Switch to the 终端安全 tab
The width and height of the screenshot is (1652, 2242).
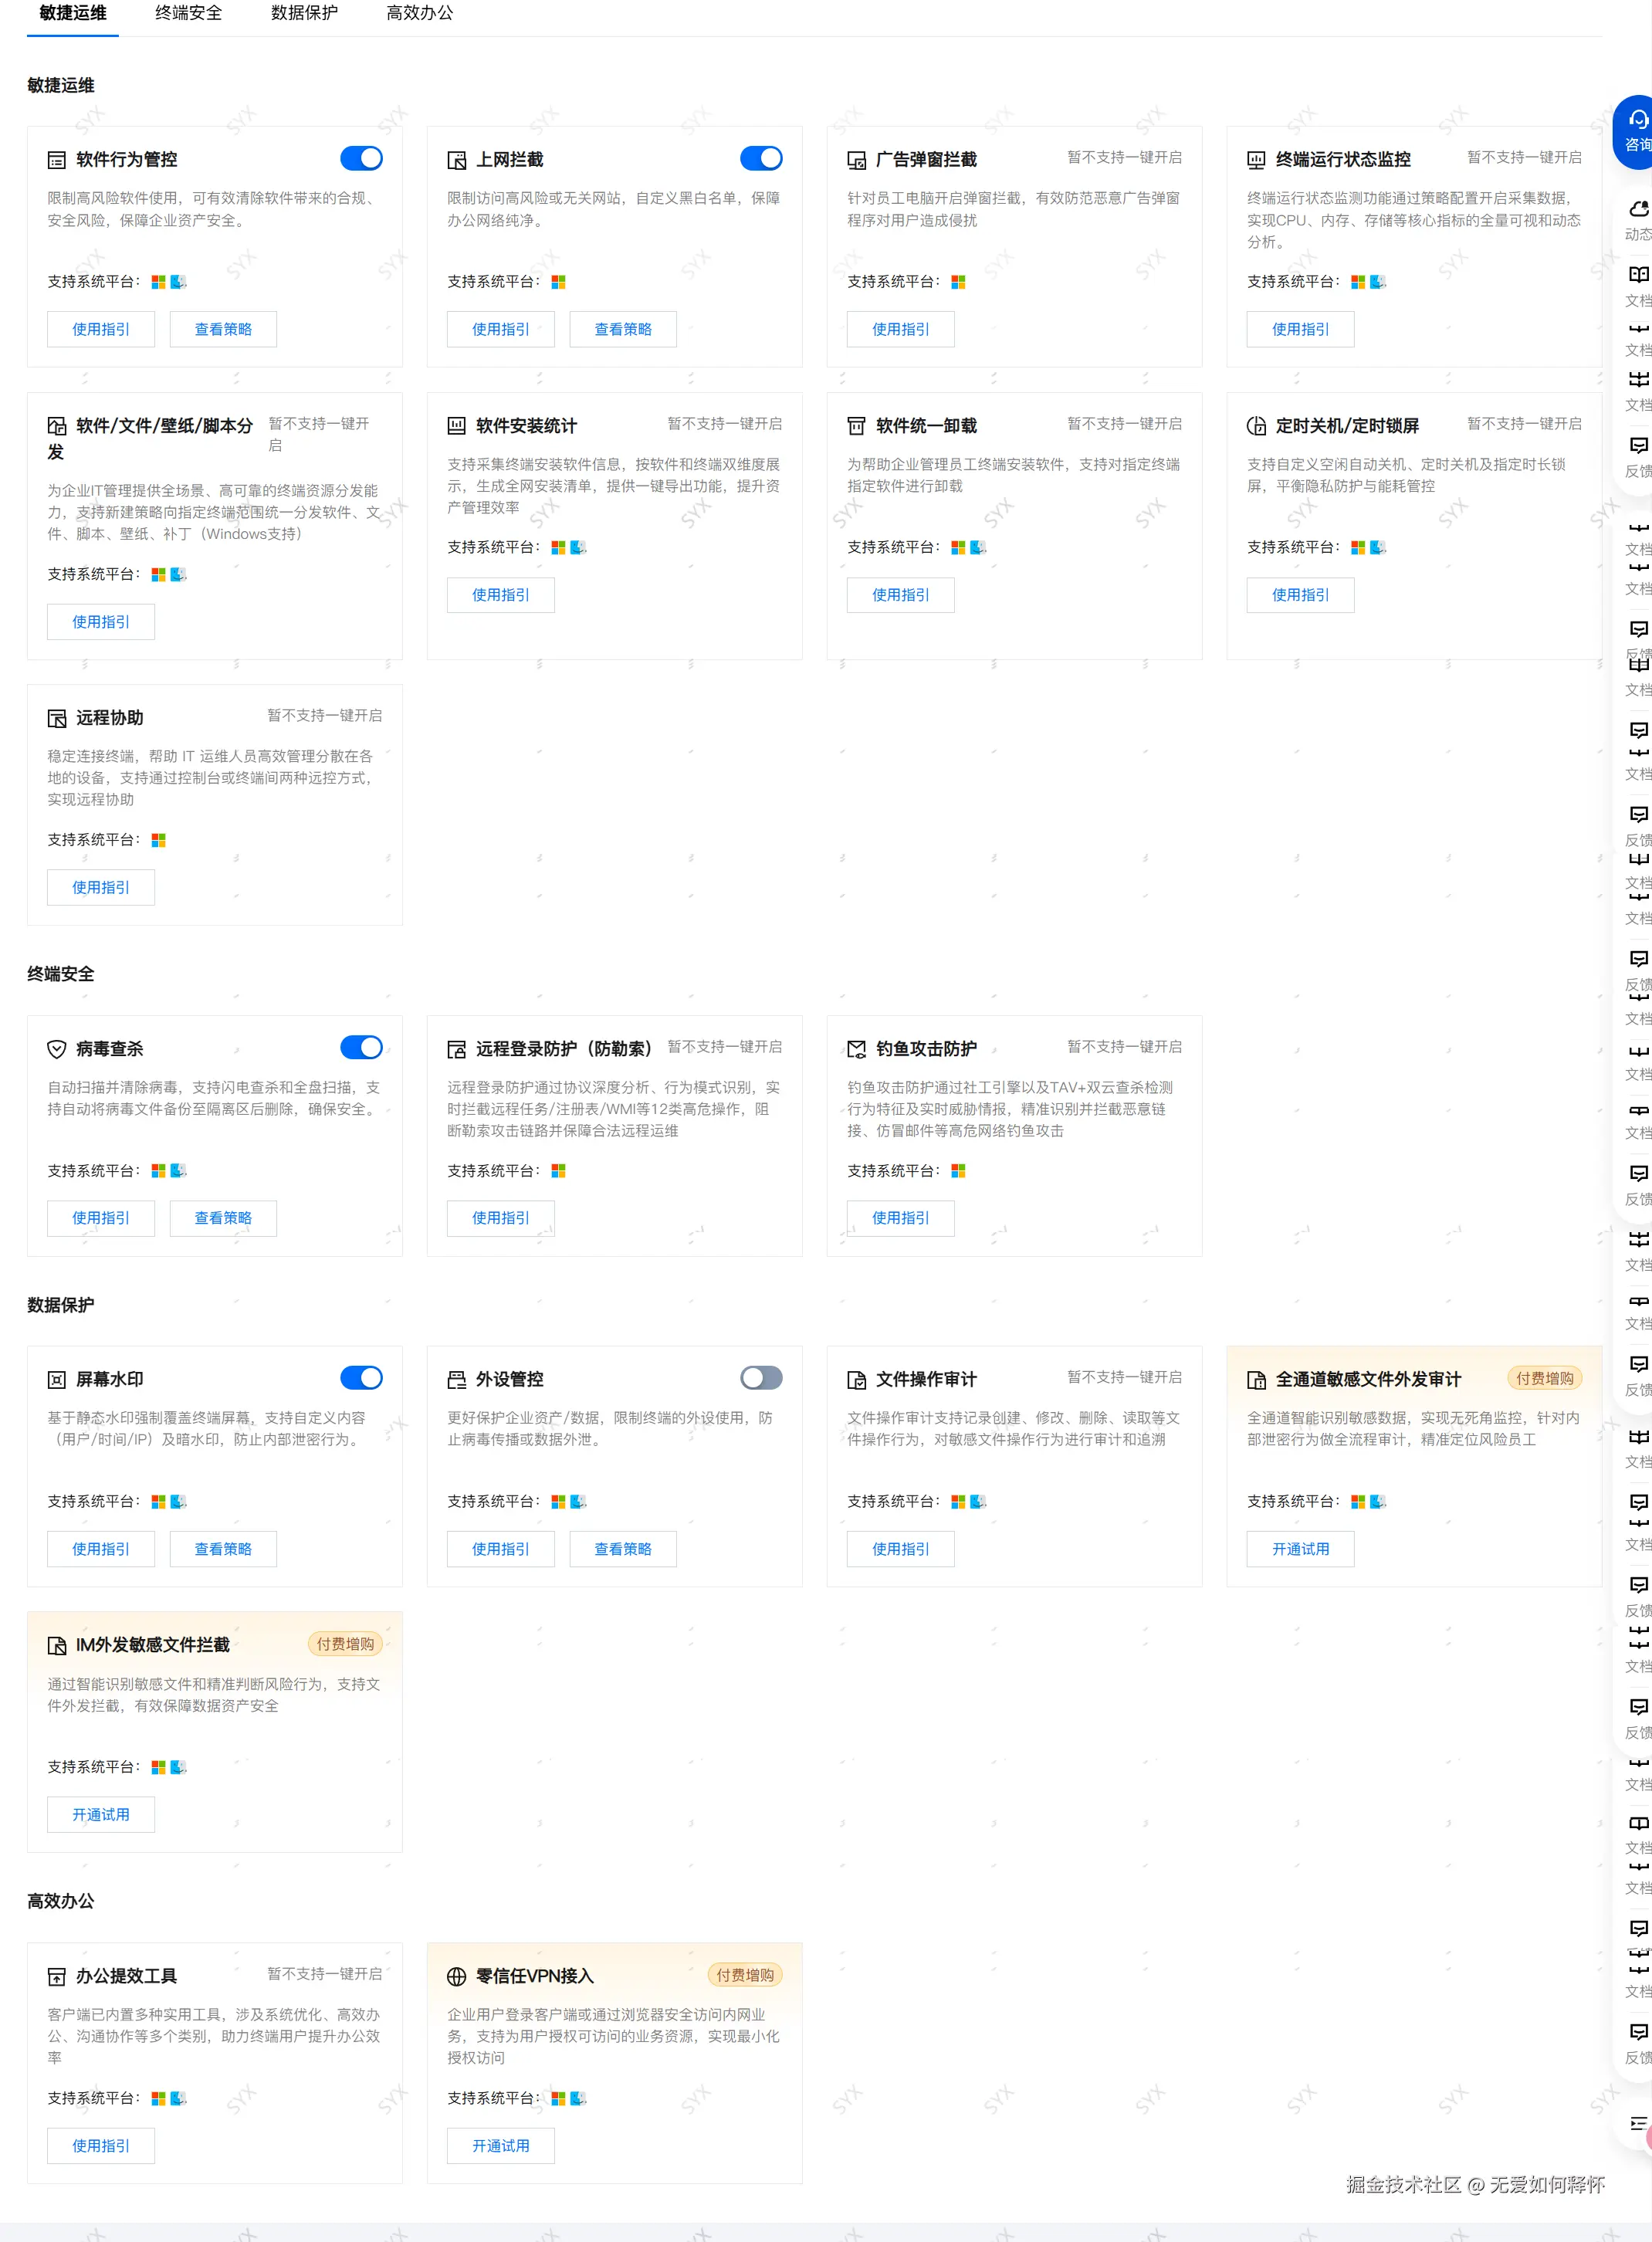click(189, 13)
